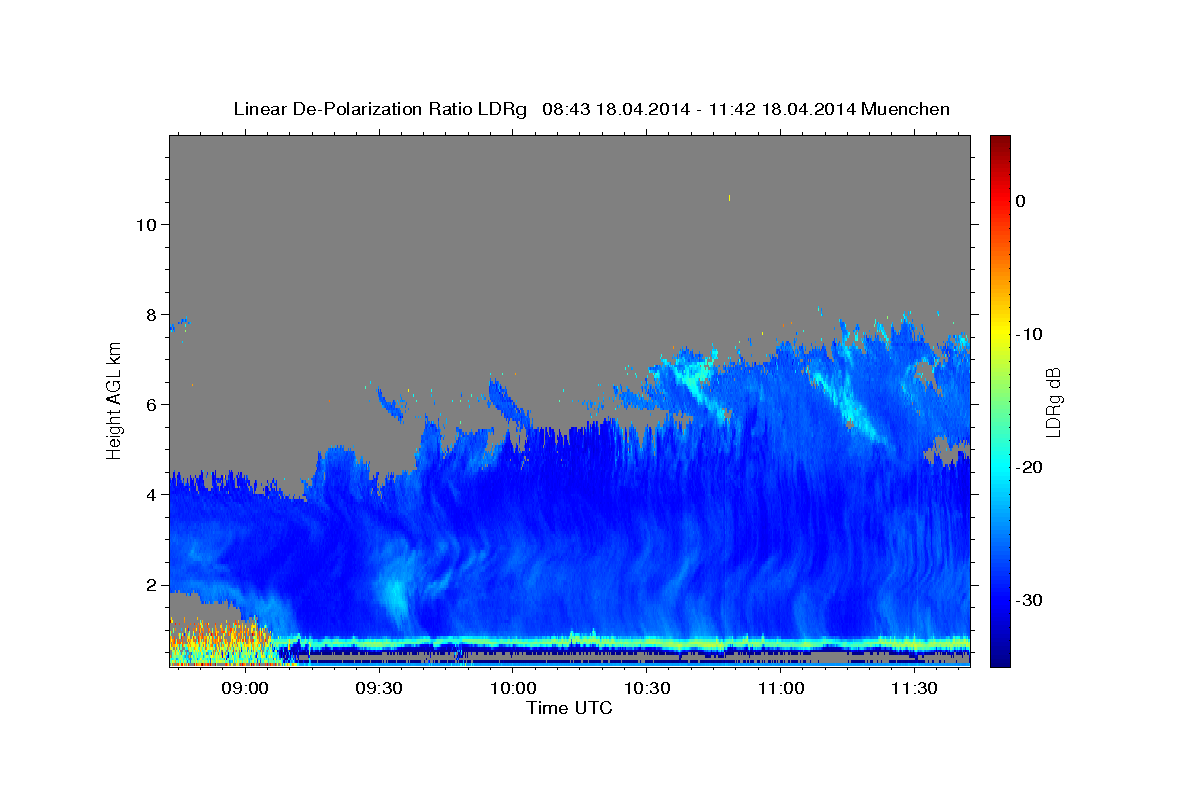
Task: Click the height tick label 2
Action: 150,585
